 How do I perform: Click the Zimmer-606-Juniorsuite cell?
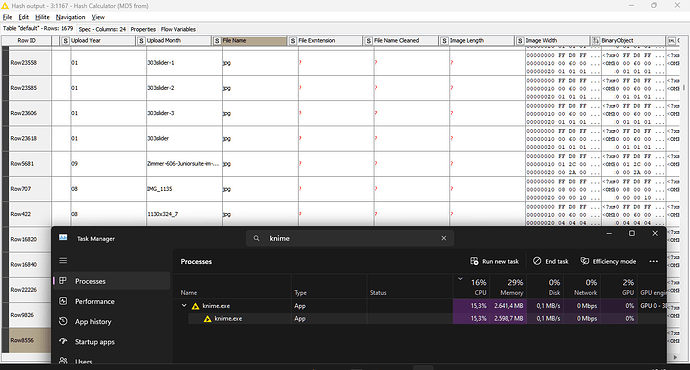click(x=184, y=164)
